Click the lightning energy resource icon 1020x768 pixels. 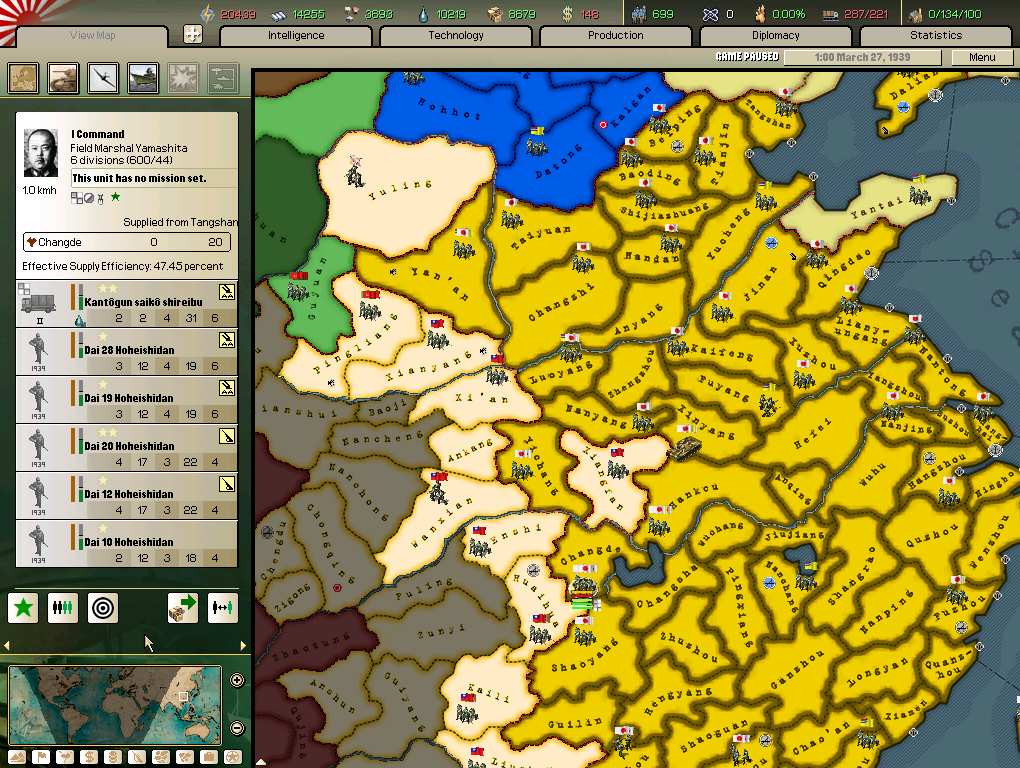coord(208,14)
